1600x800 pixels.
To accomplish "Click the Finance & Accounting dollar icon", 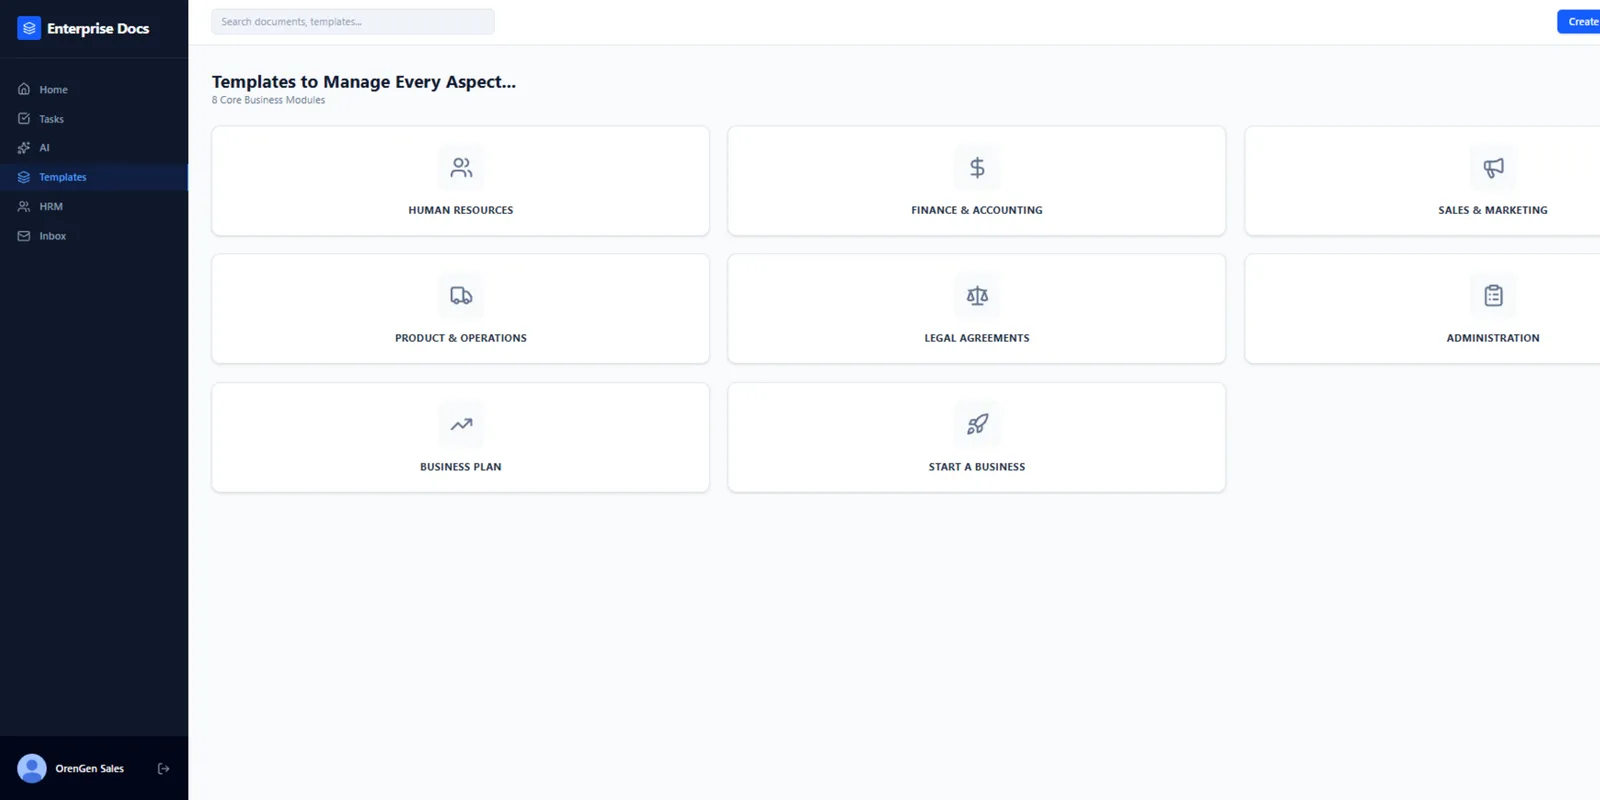I will (x=977, y=167).
